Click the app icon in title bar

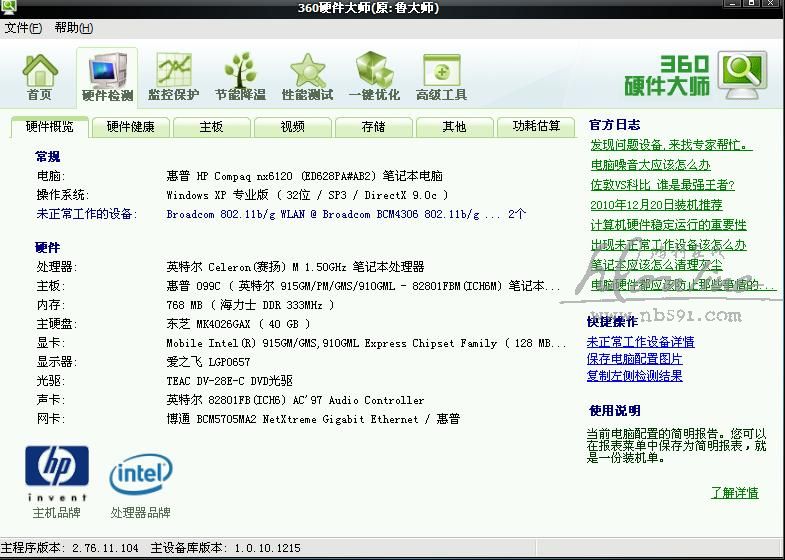tap(9, 7)
